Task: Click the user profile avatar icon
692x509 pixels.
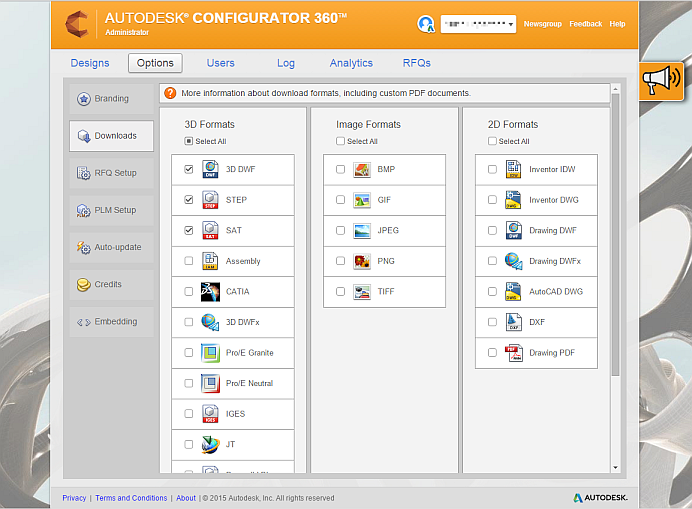Action: click(x=426, y=24)
